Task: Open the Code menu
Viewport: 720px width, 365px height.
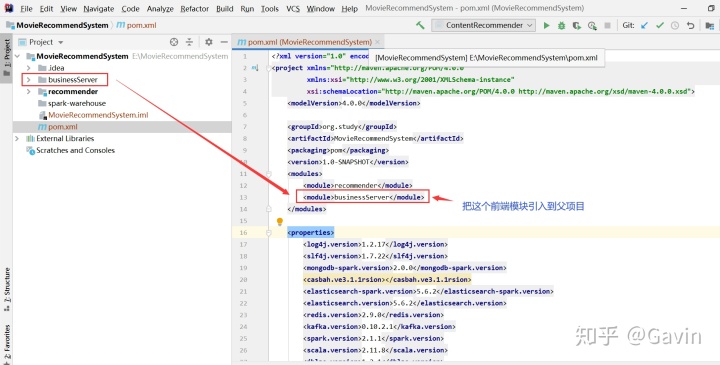Action: tap(130, 9)
